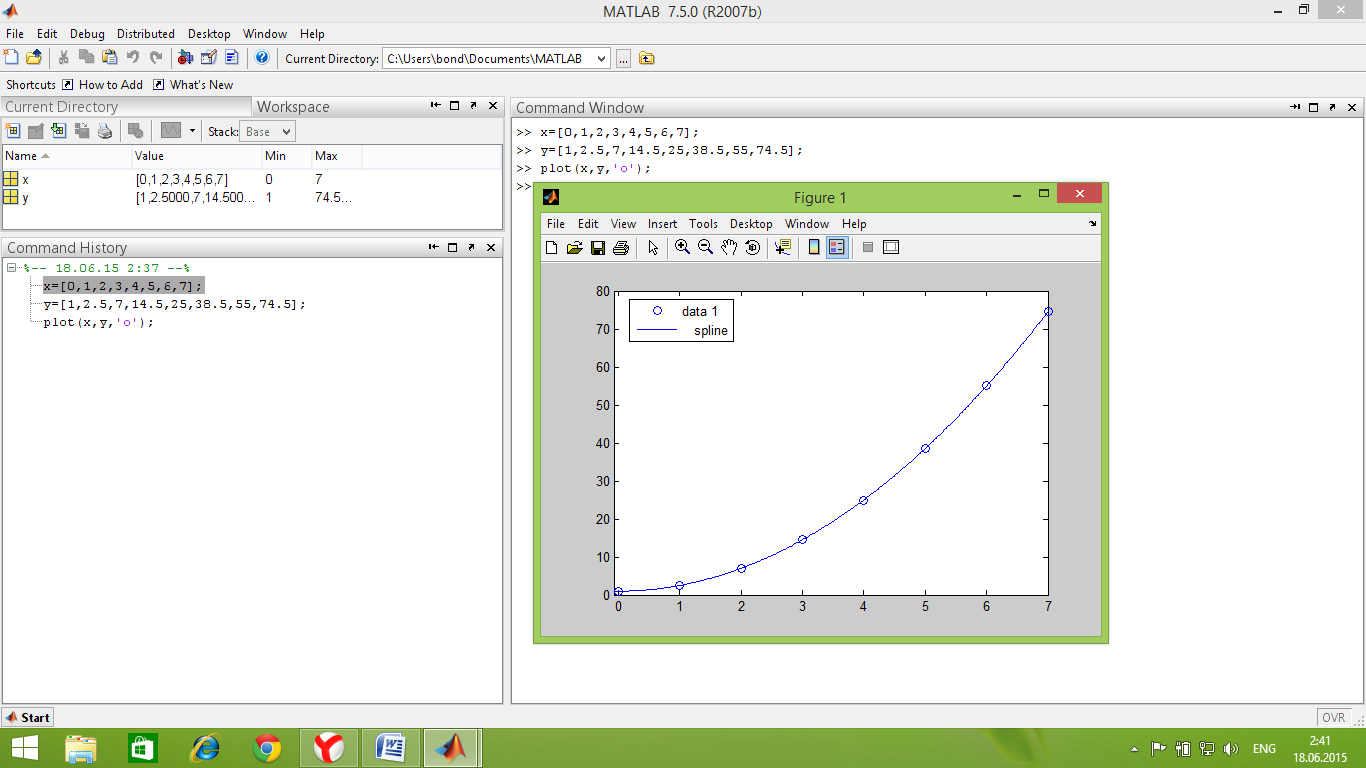The height and width of the screenshot is (768, 1366).
Task: Open MATLAB Help question mark icon
Action: pos(262,58)
